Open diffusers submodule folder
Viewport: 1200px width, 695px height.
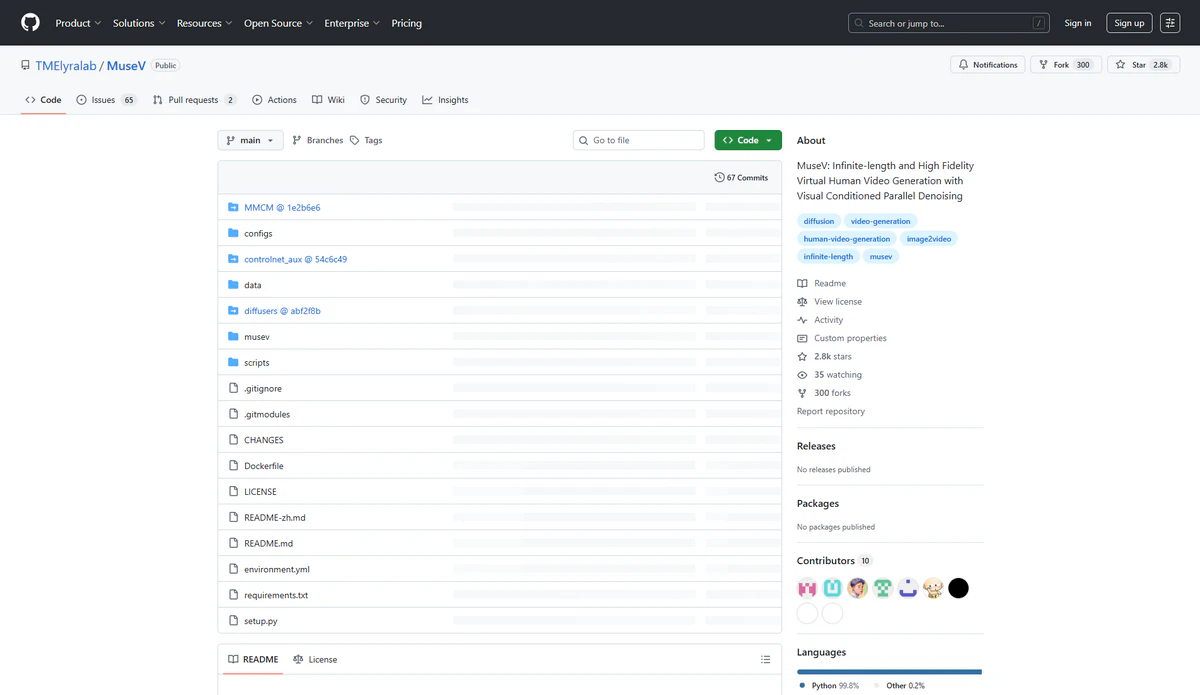(282, 311)
